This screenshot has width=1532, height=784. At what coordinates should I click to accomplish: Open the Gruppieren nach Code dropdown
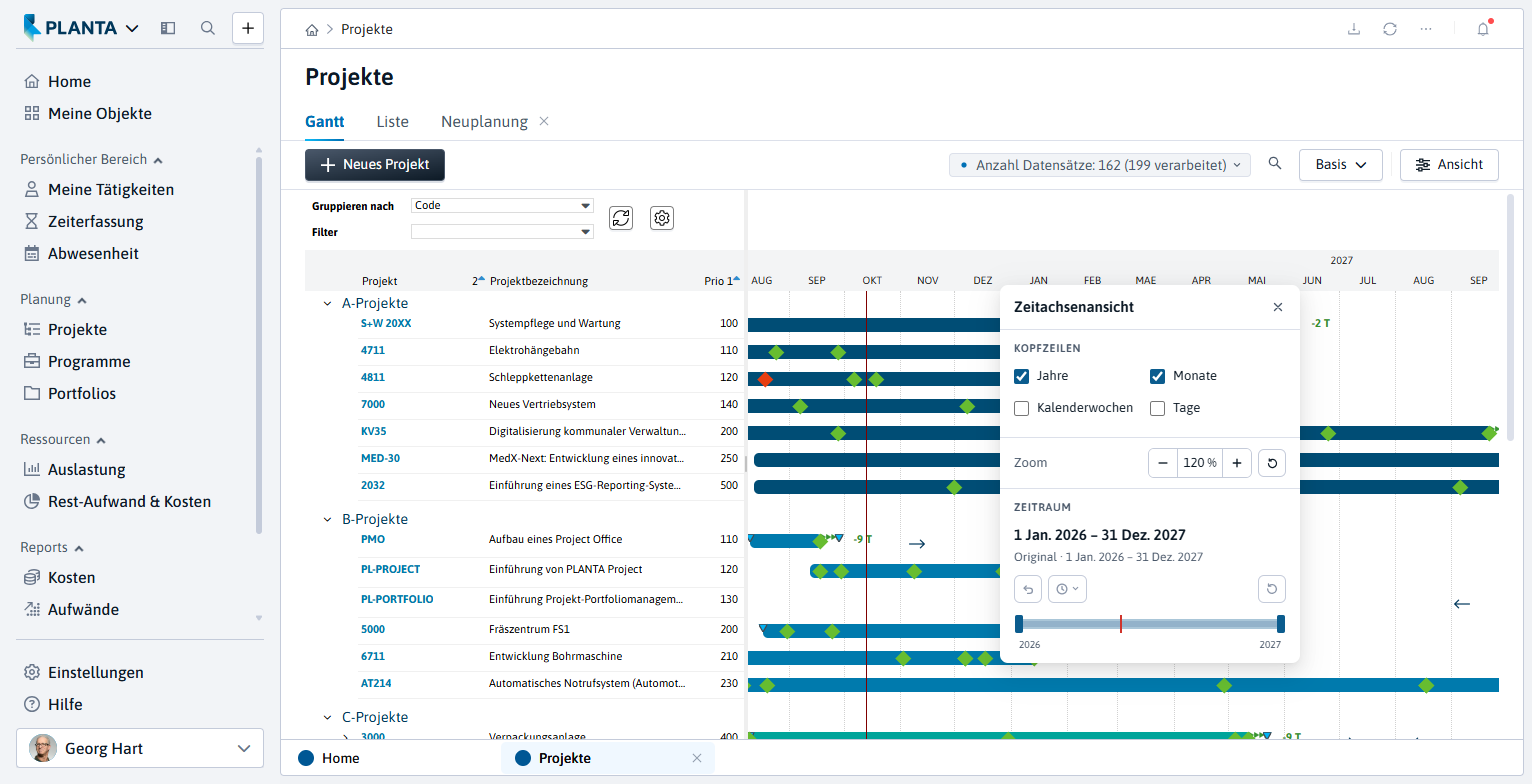point(502,206)
